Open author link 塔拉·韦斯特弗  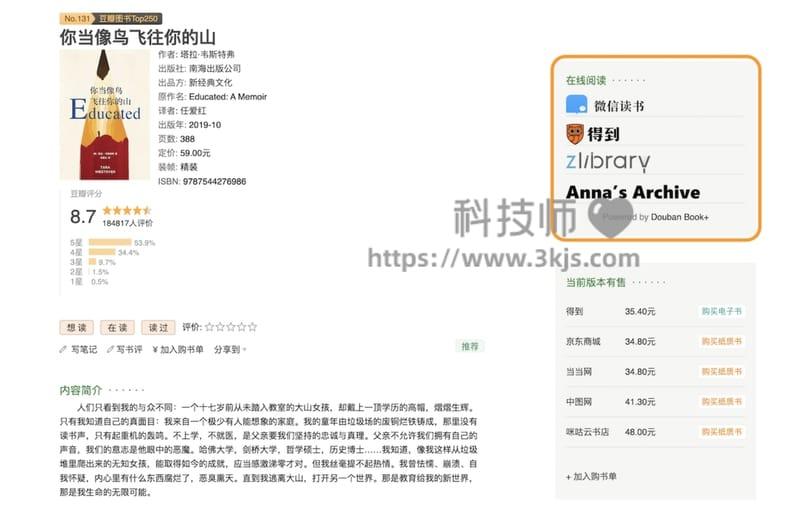pos(208,54)
